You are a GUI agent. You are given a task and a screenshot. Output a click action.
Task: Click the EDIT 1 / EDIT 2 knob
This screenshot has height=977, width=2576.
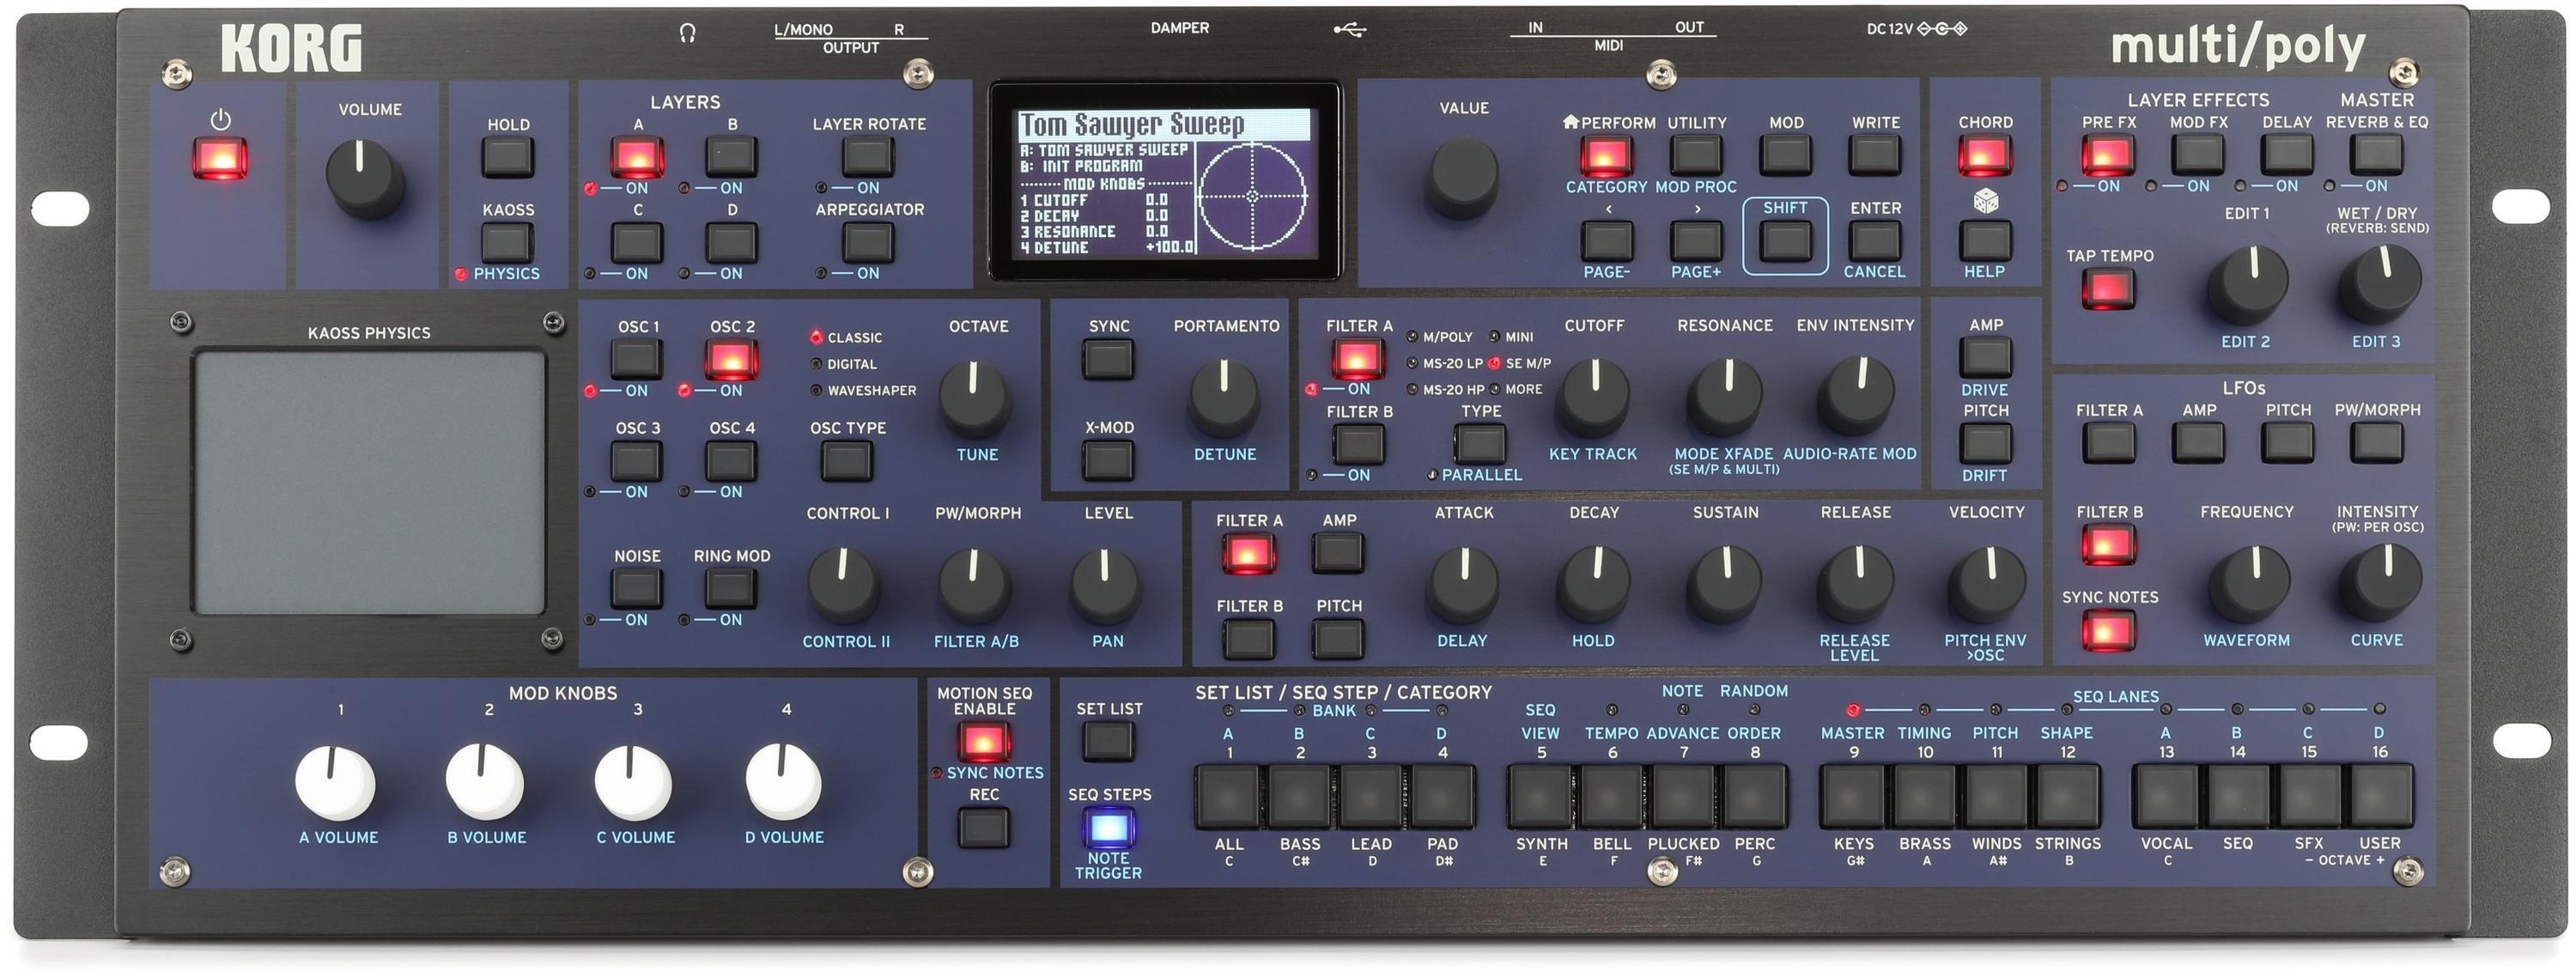click(x=2248, y=283)
